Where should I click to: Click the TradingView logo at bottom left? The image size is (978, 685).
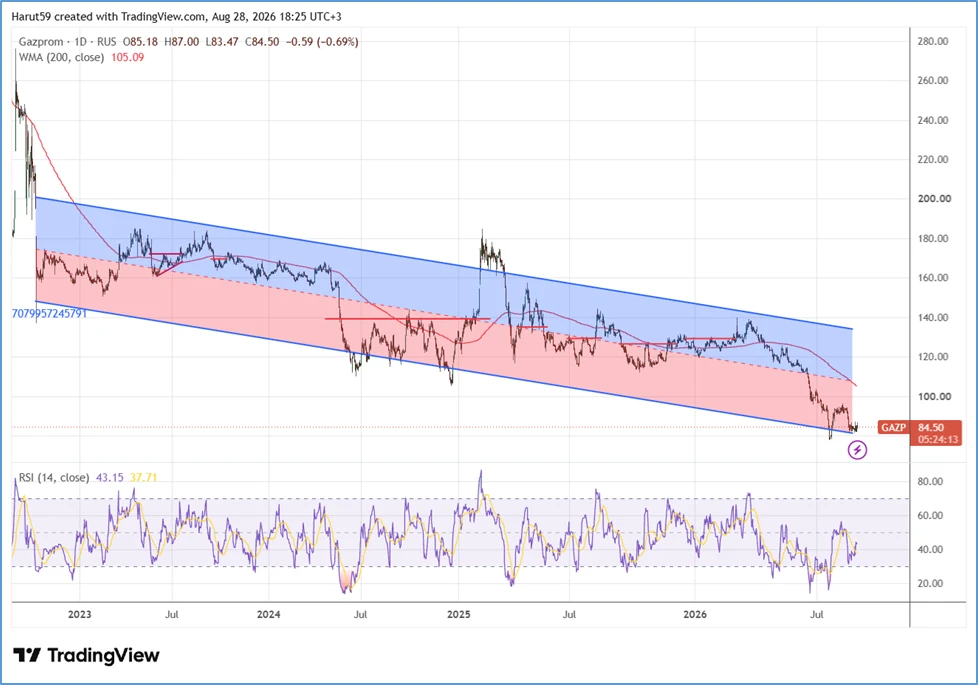coord(86,655)
